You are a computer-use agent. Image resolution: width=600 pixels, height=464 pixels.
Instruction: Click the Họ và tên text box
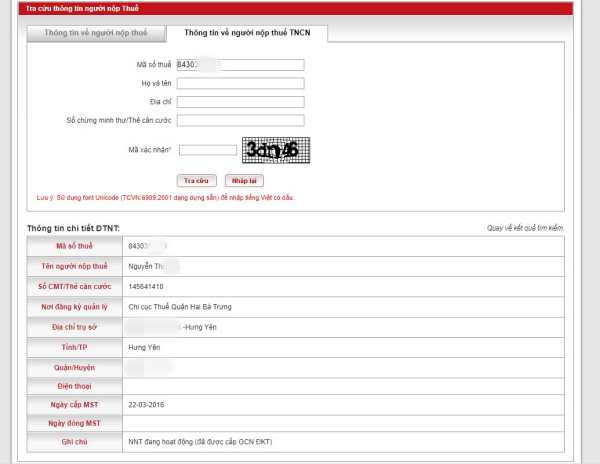[240, 83]
